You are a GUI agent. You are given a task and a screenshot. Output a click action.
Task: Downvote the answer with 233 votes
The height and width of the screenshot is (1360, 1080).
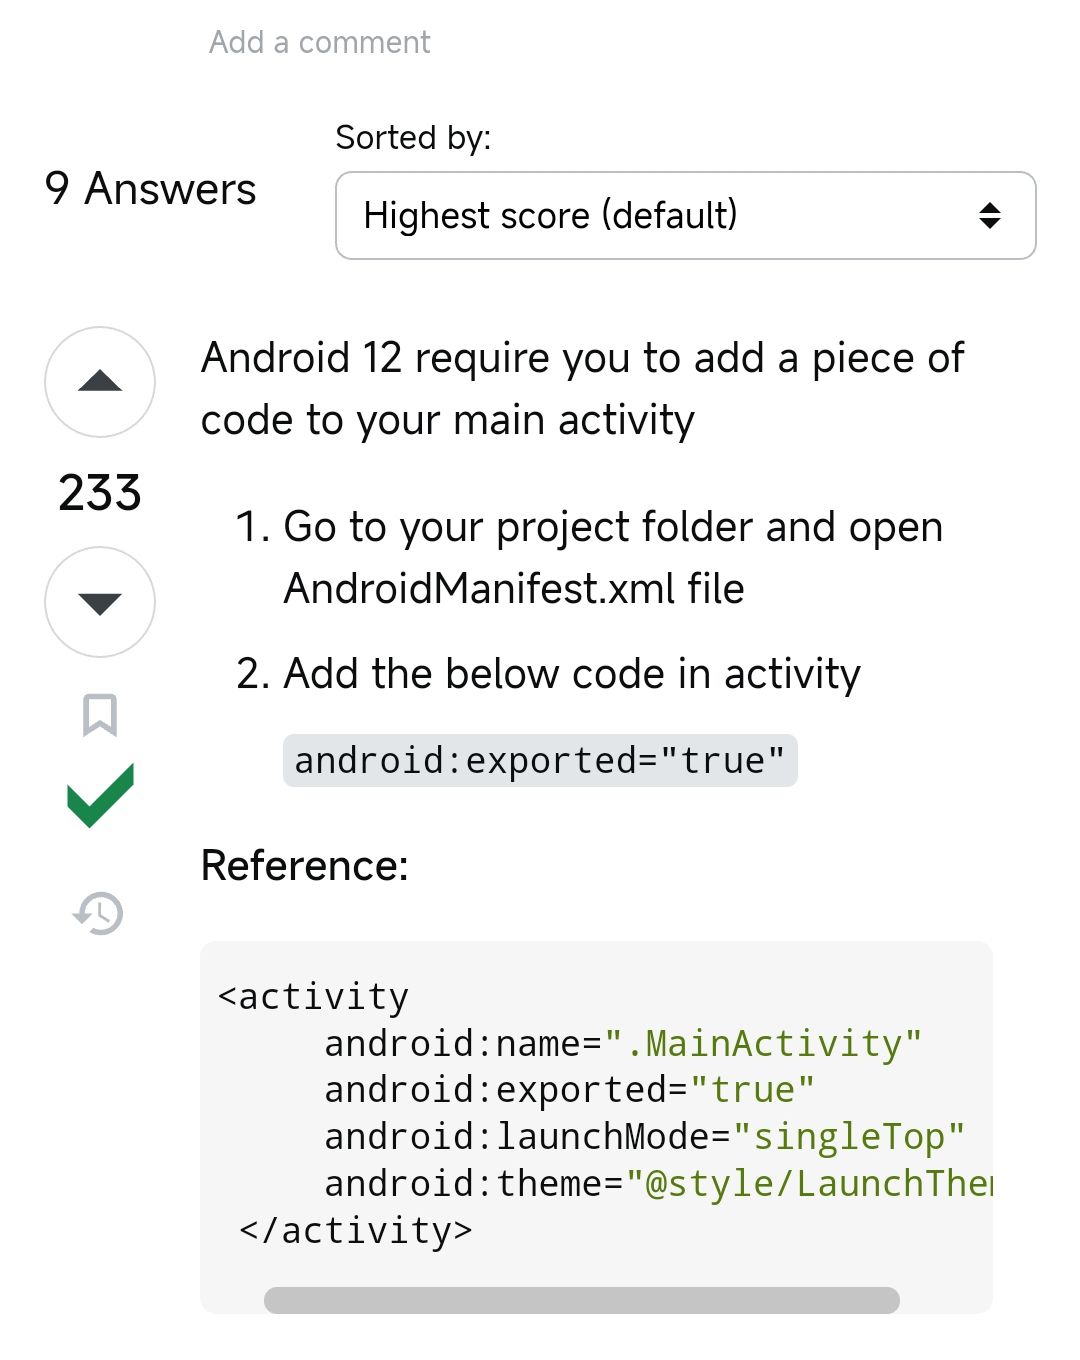point(100,602)
